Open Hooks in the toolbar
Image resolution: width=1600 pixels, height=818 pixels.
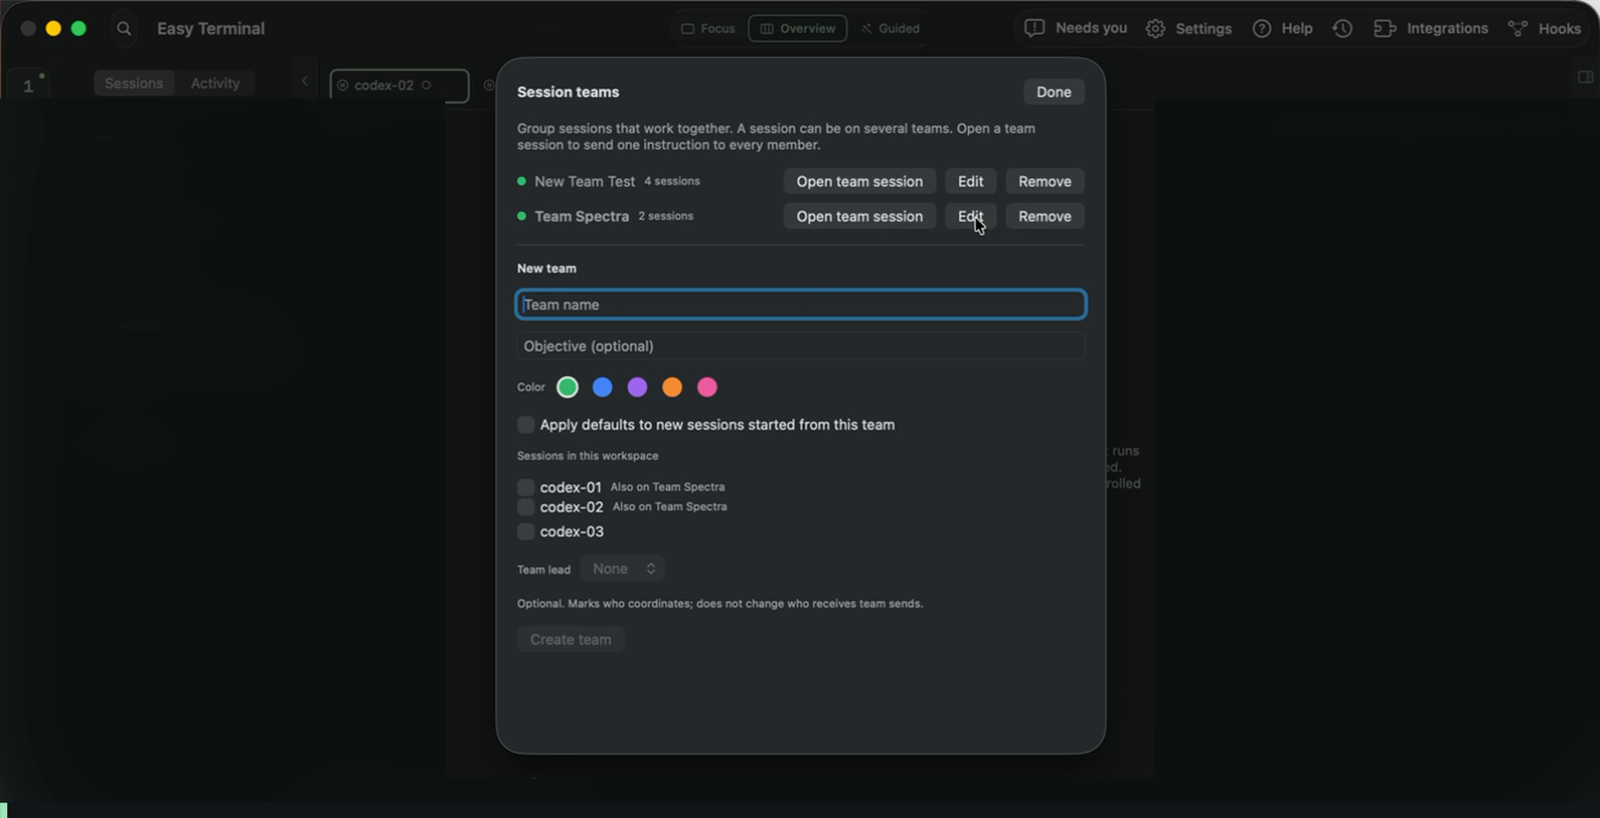tap(1545, 29)
